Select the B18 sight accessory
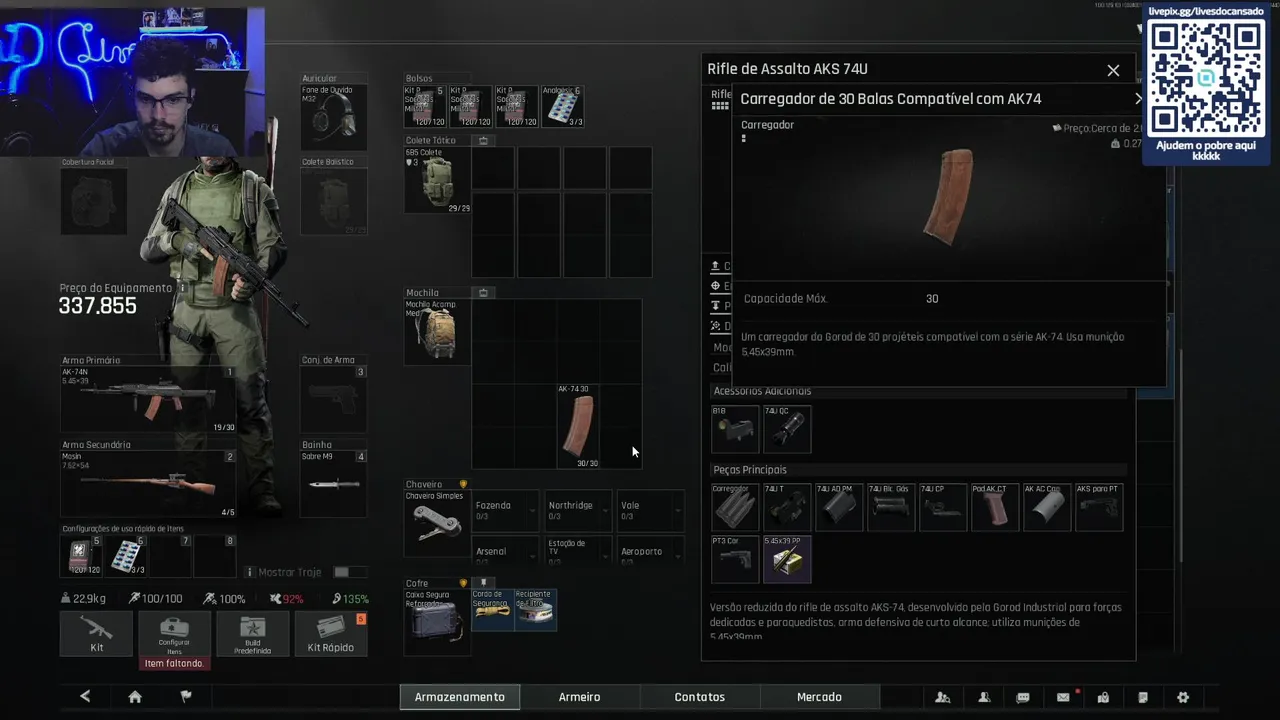 click(x=734, y=429)
